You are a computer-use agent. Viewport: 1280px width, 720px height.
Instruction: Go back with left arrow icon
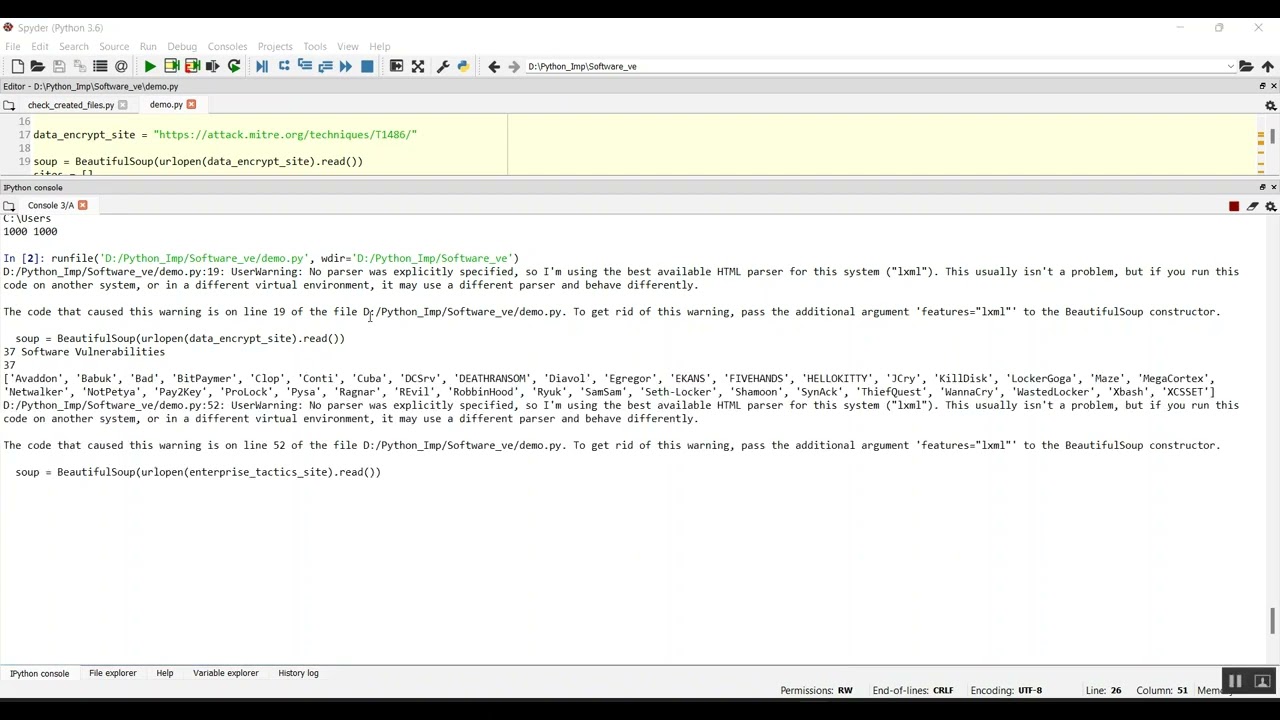pos(494,66)
